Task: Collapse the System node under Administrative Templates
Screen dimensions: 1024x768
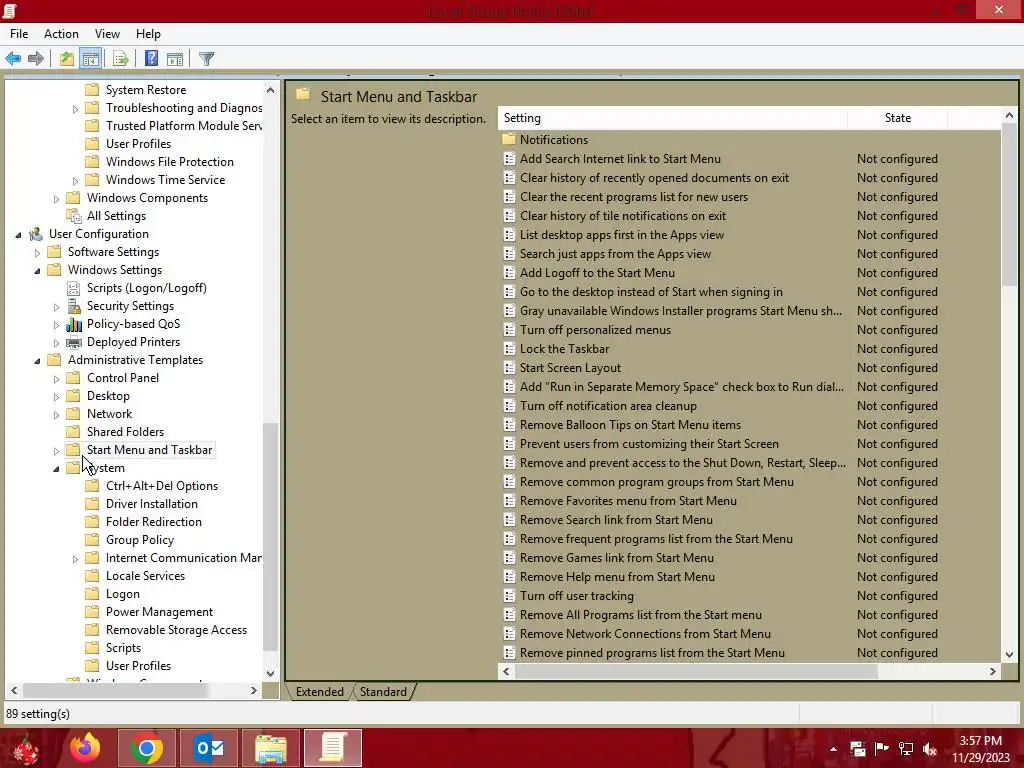Action: point(56,469)
